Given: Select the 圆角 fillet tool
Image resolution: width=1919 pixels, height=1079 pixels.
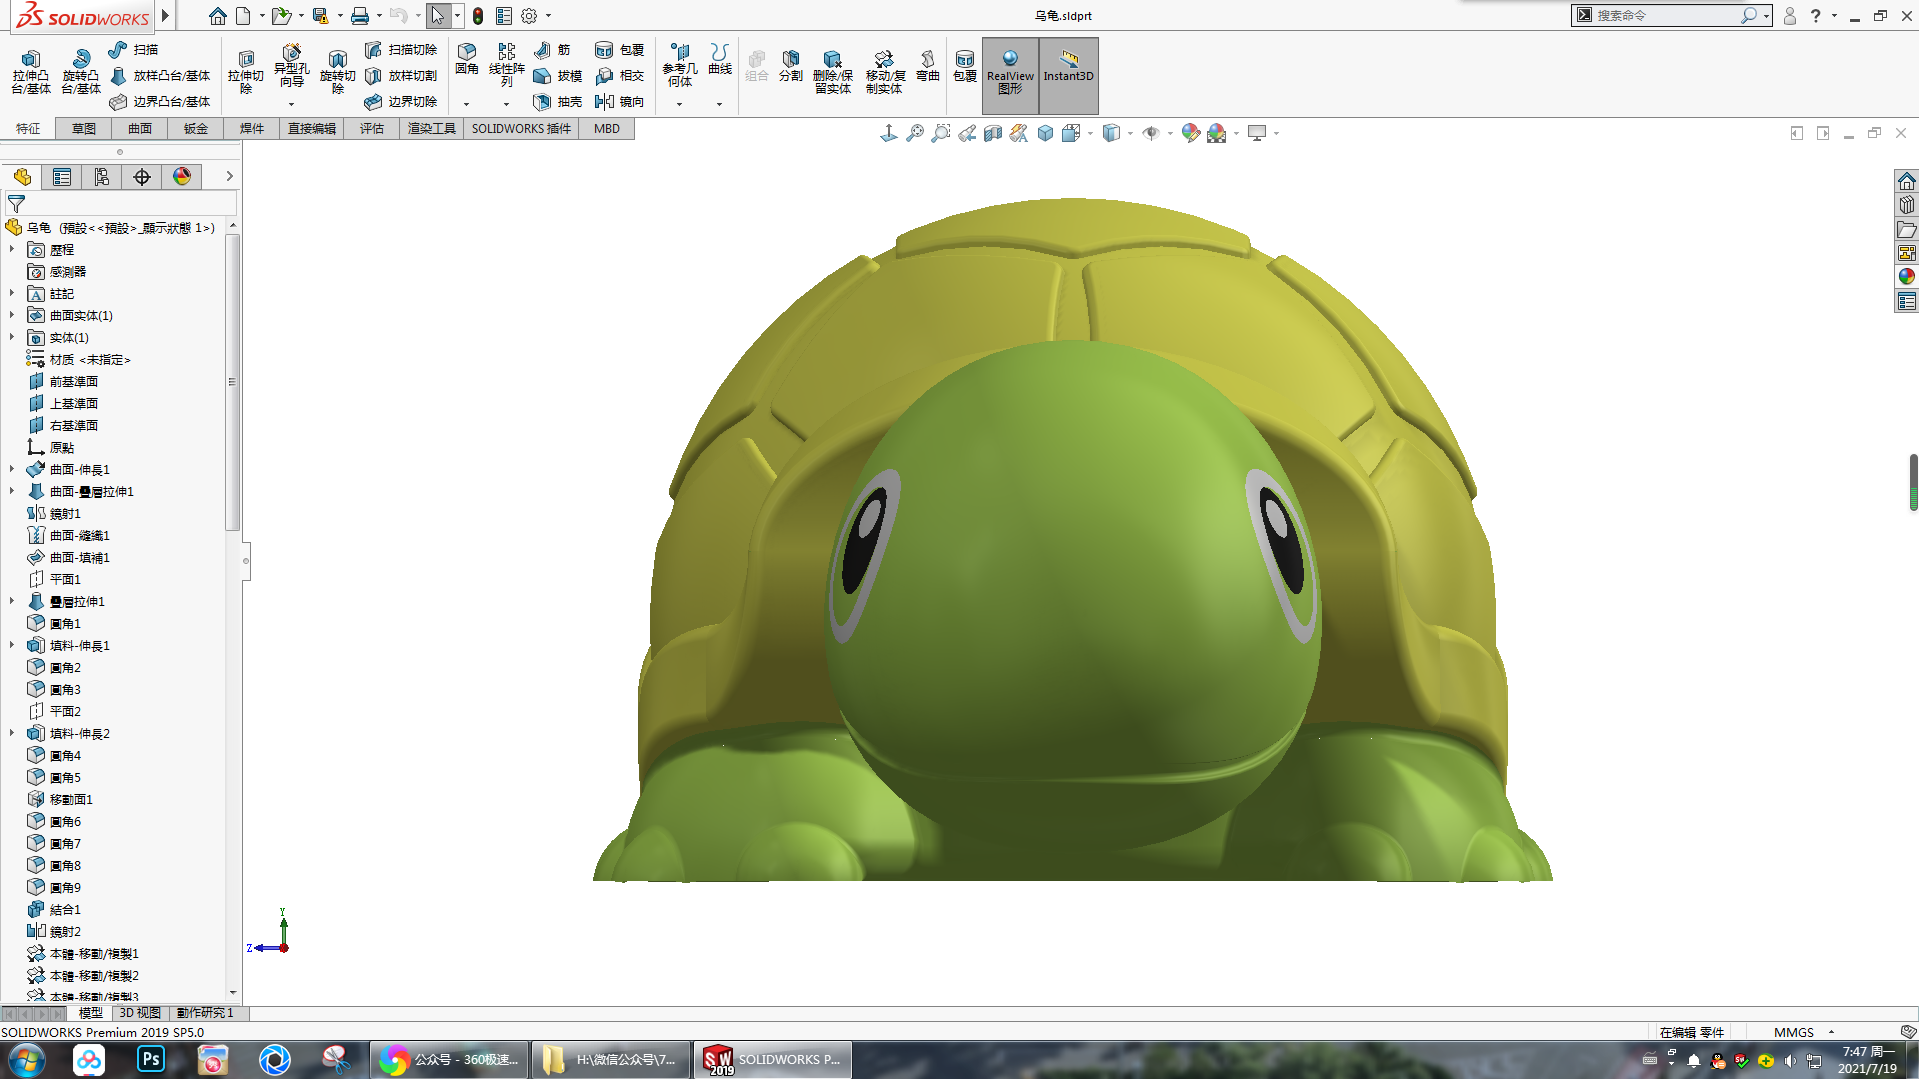Looking at the screenshot, I should coord(466,52).
